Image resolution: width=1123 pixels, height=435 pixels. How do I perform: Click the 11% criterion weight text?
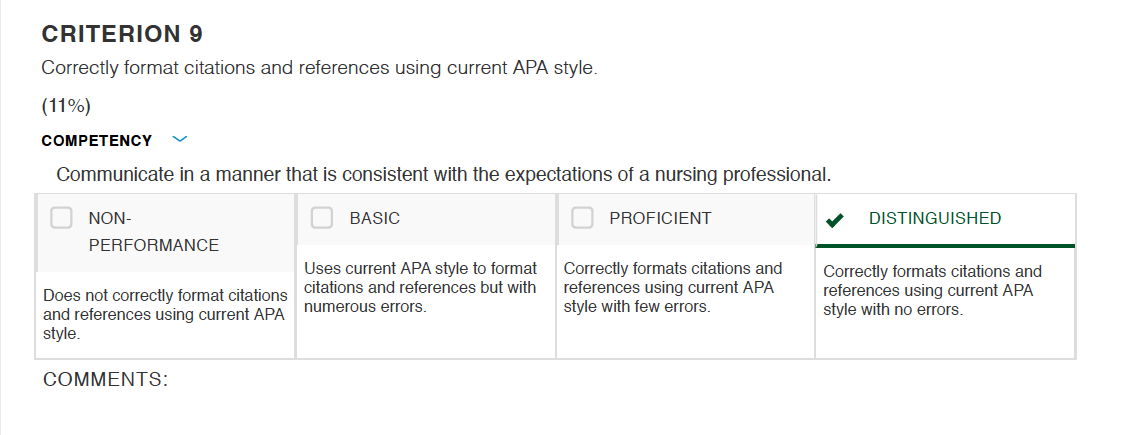66,106
